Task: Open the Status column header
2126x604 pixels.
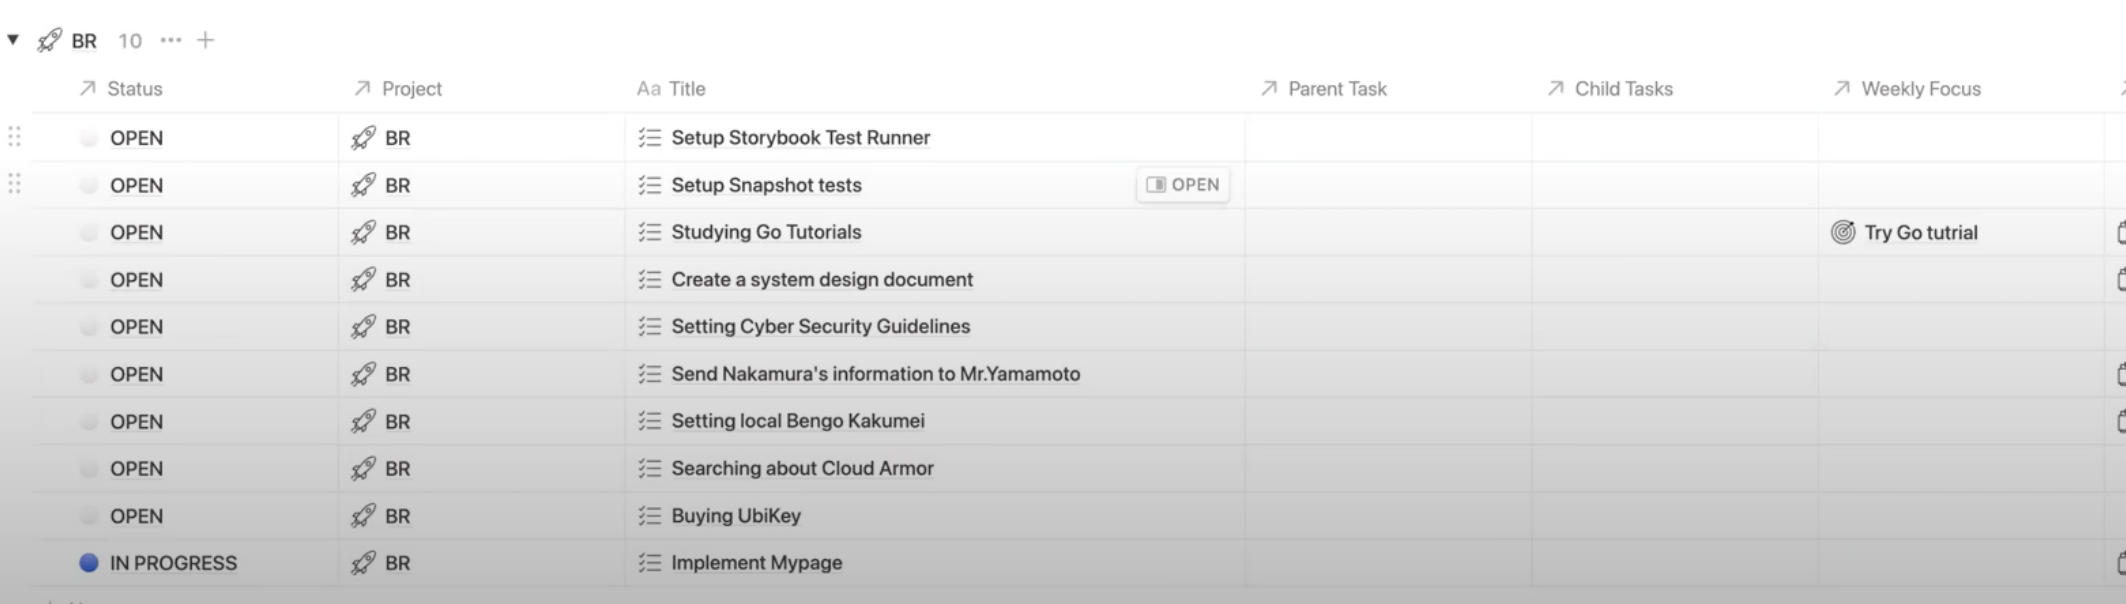Action: point(121,89)
